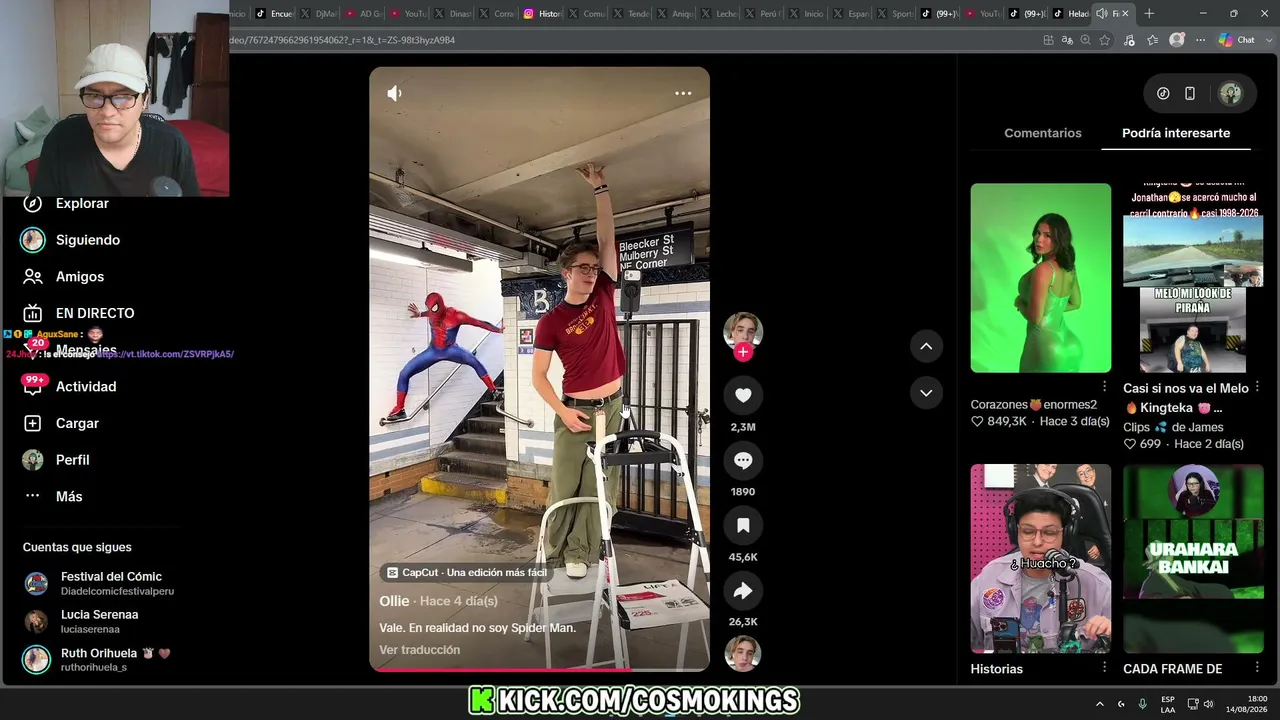Open the Melo mi look de piraña thumbnail
This screenshot has height=720, width=1280.
pos(1193,278)
